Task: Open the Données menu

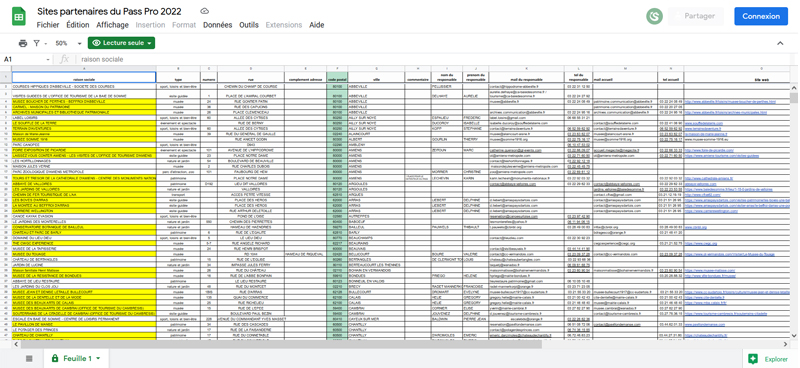Action: (x=217, y=25)
